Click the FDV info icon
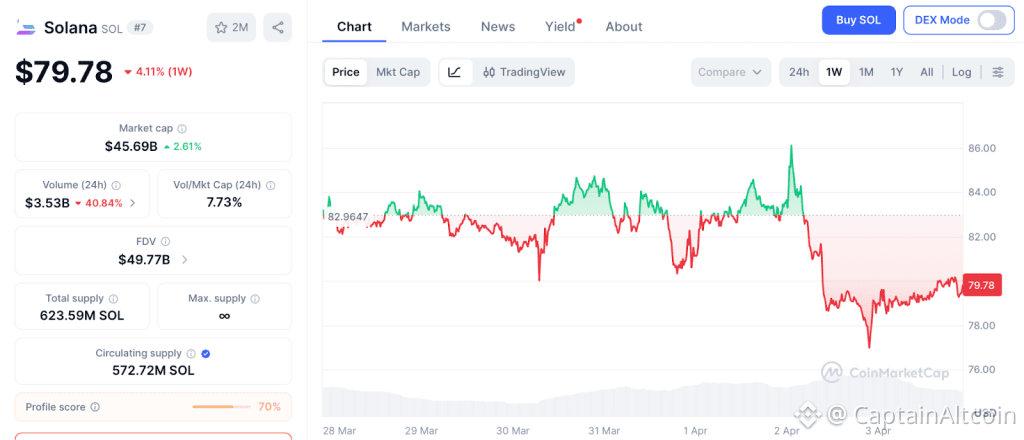The height and width of the screenshot is (440, 1024). click(166, 242)
